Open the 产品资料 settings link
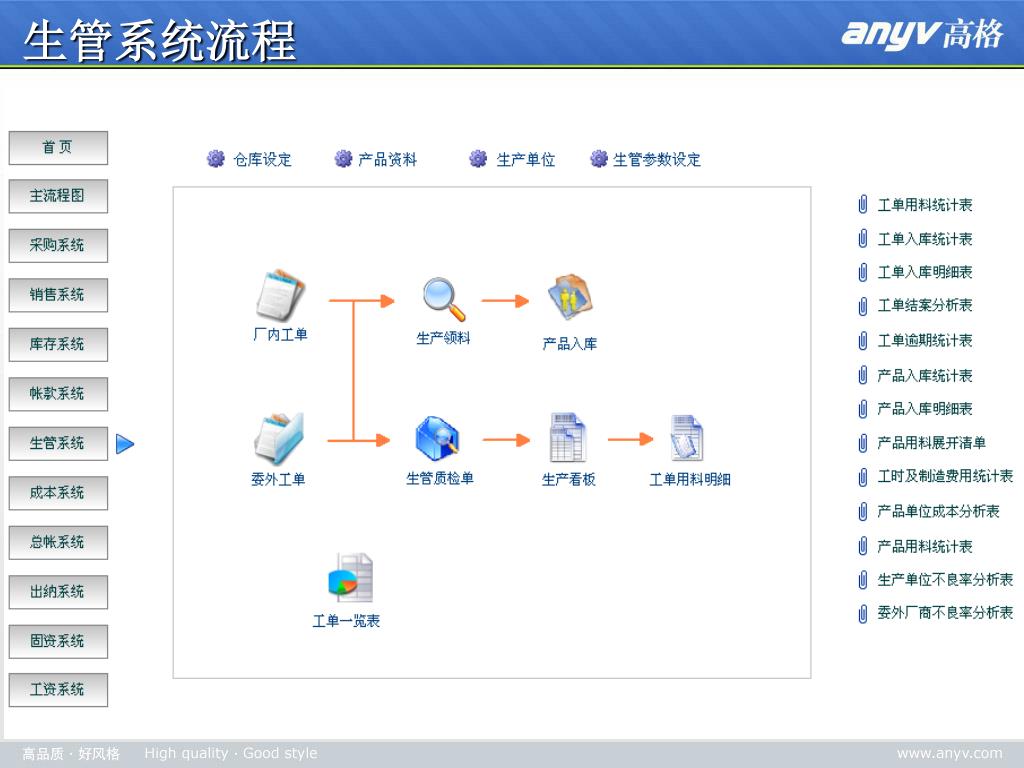Viewport: 1024px width, 768px height. (387, 159)
